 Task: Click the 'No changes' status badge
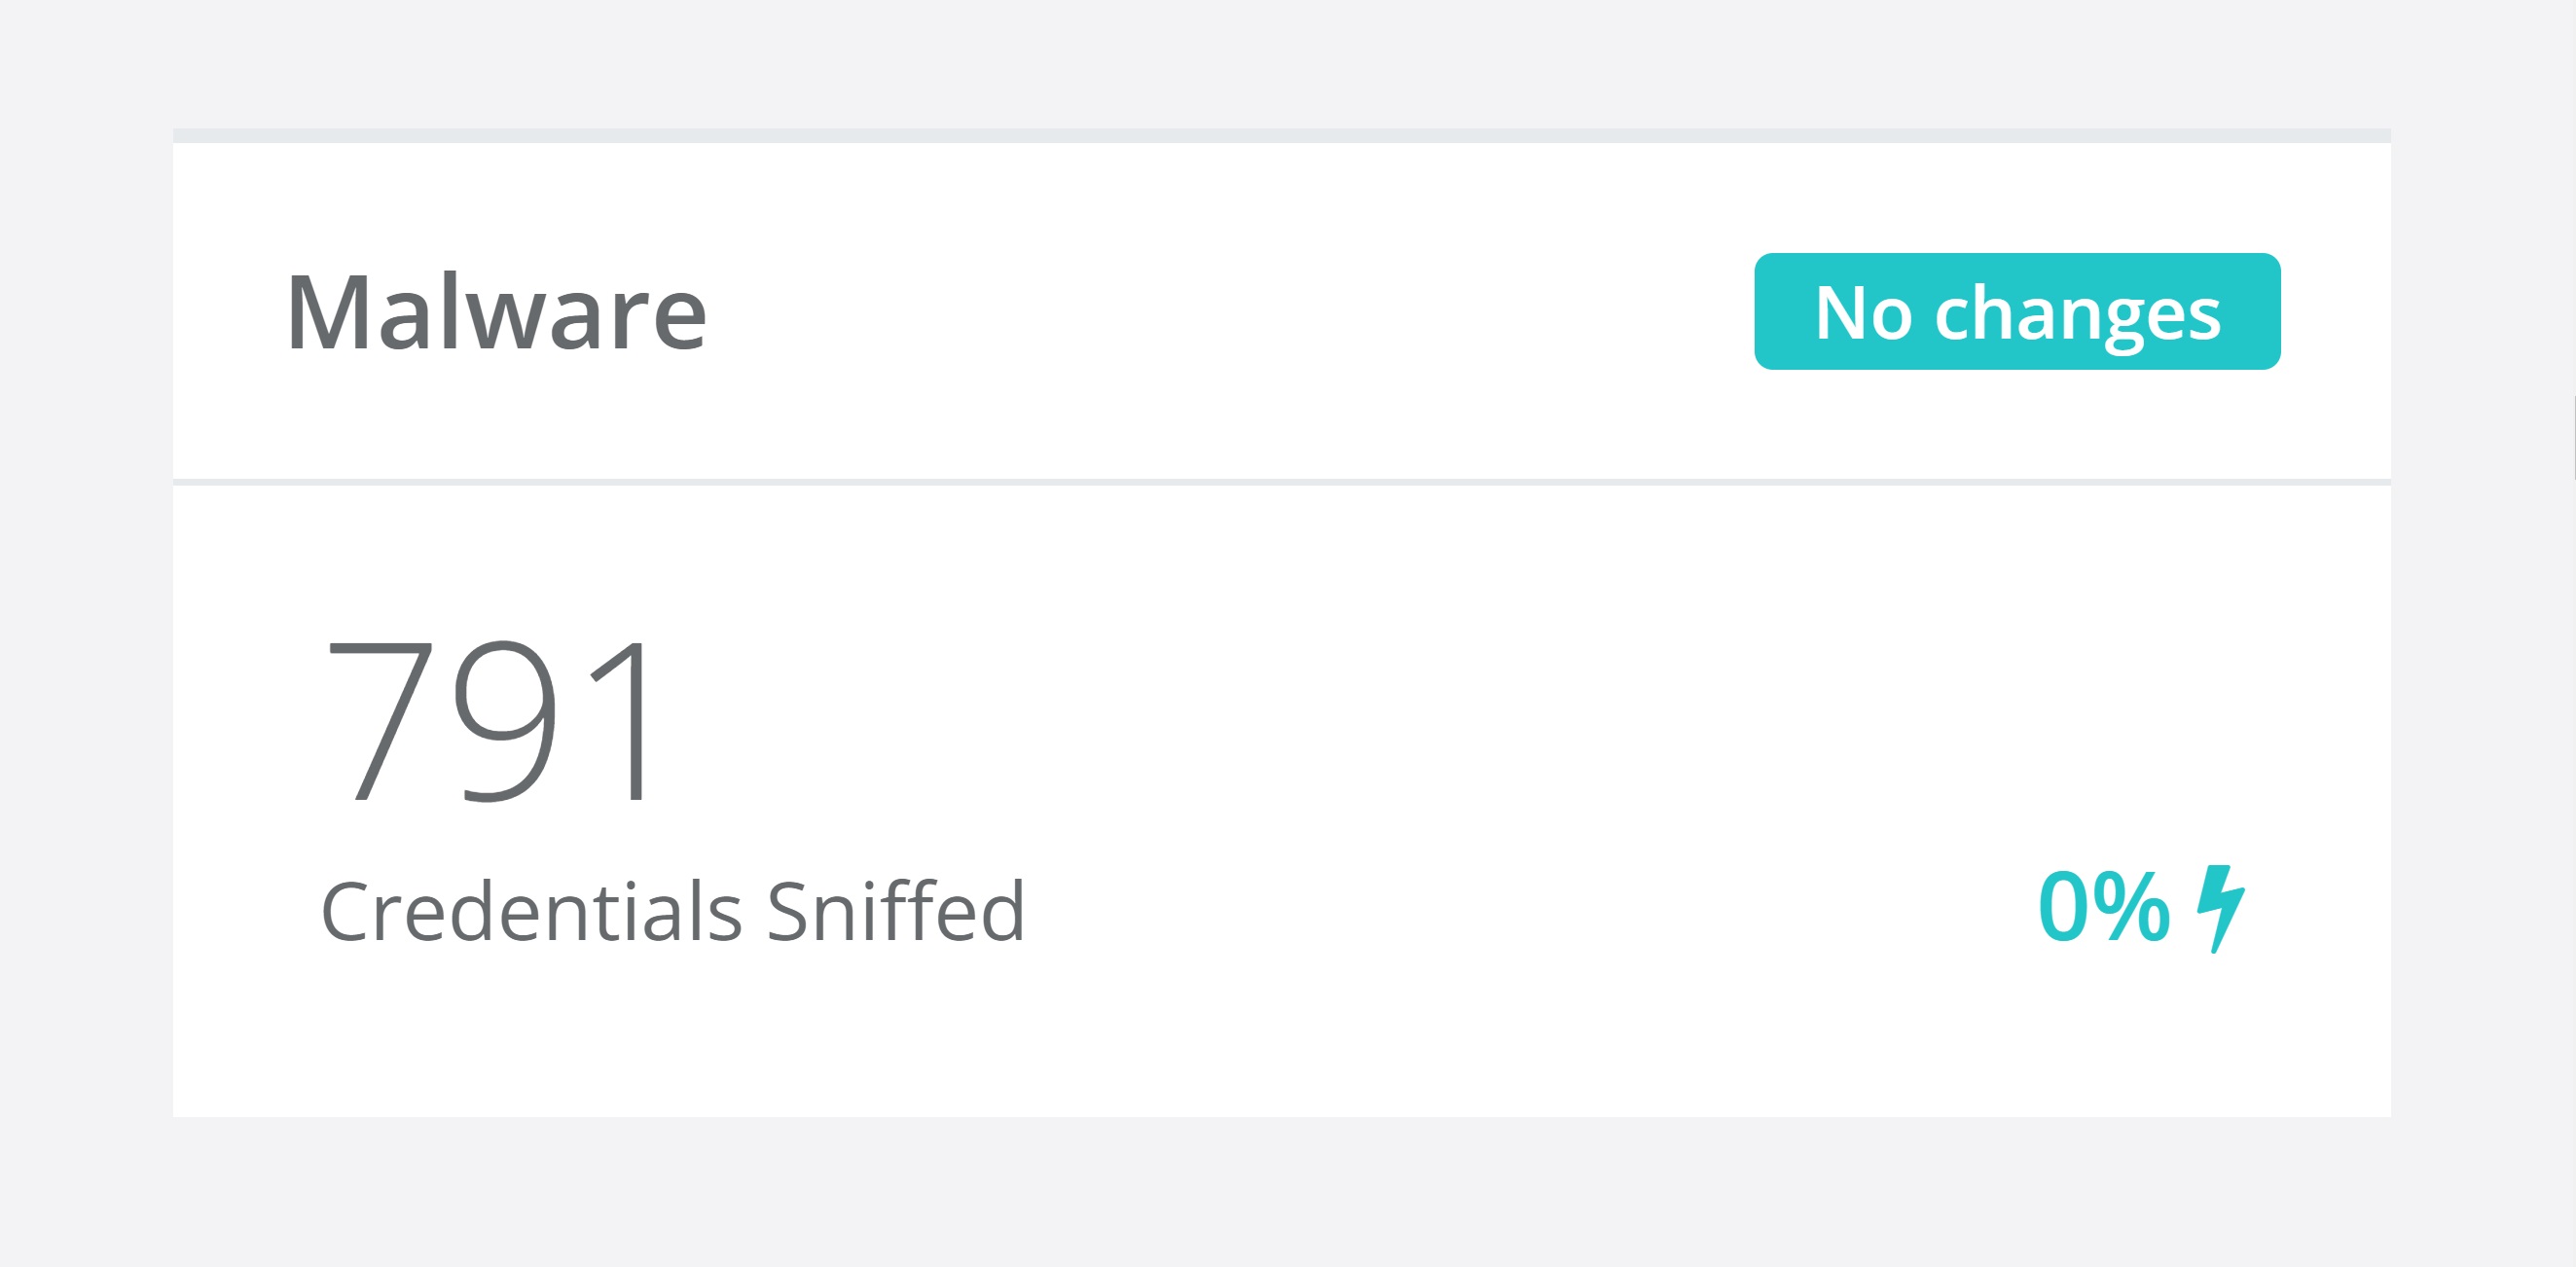[2017, 312]
